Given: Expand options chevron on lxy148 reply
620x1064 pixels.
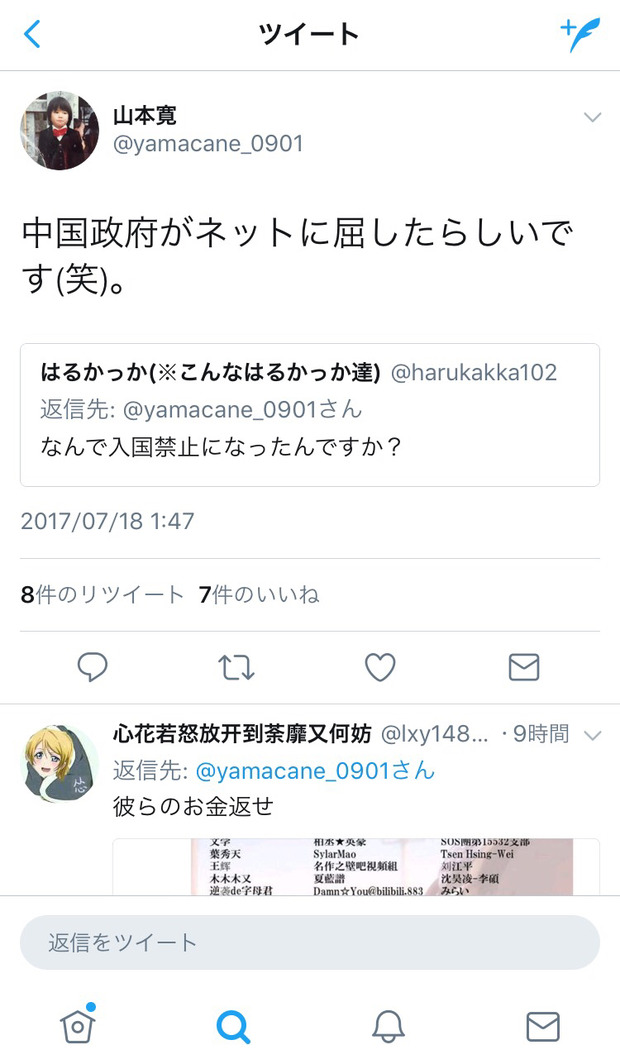Looking at the screenshot, I should click(592, 736).
